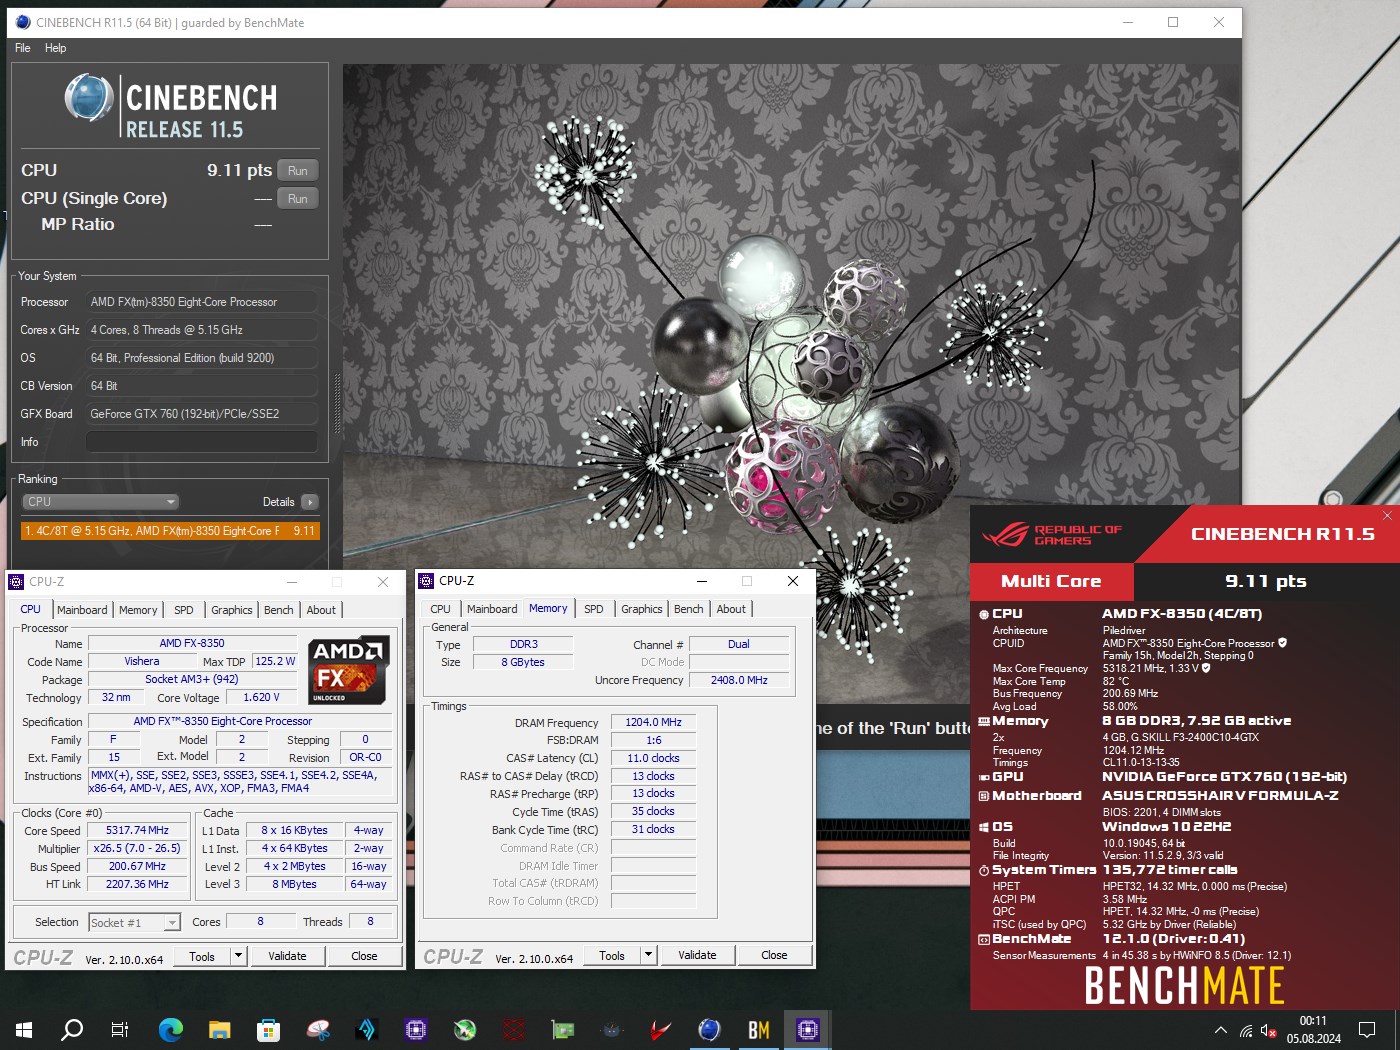Click Validate in right CPU-Z window
1400x1050 pixels.
(697, 956)
